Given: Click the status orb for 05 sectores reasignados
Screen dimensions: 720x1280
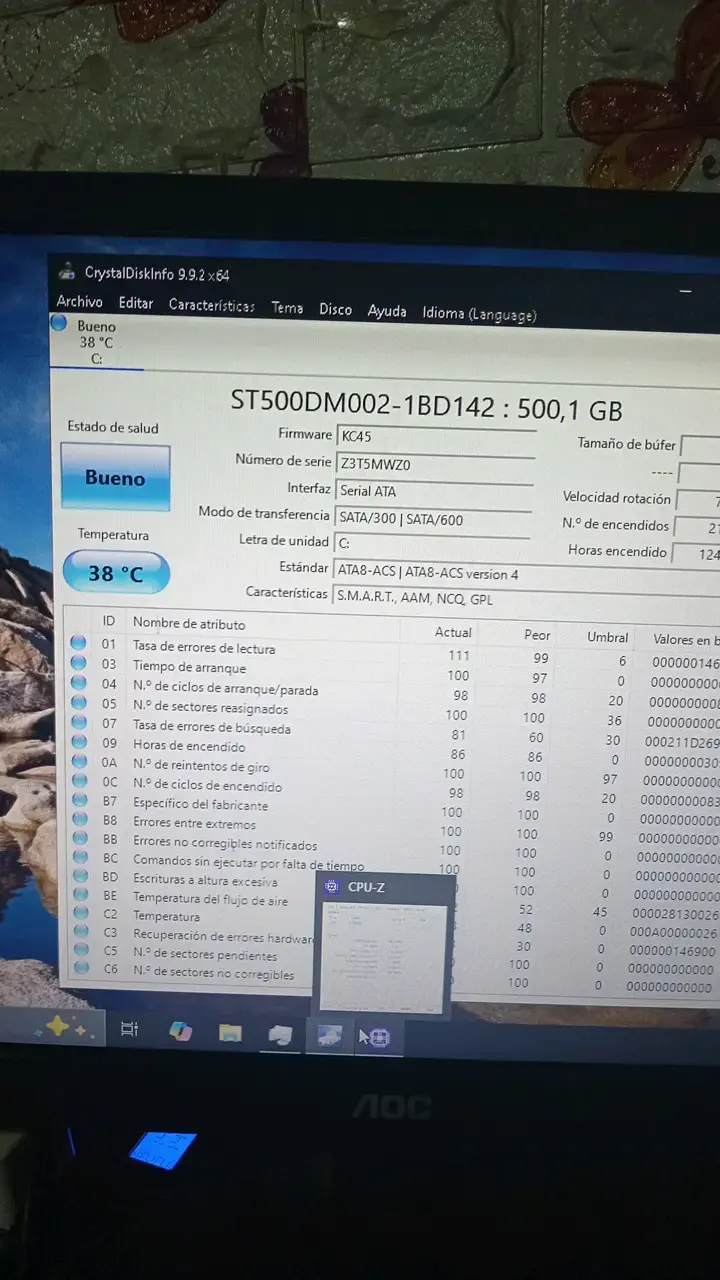Looking at the screenshot, I should pyautogui.click(x=79, y=702).
